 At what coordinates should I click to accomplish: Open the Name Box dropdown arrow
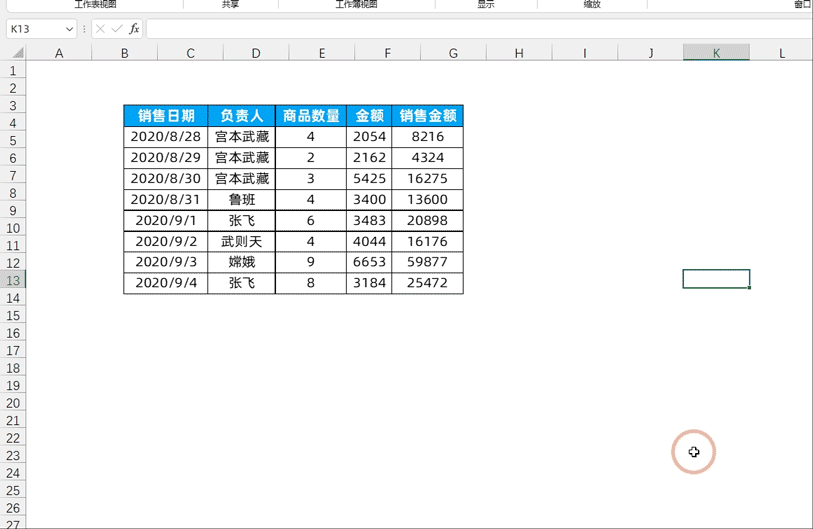(x=69, y=29)
